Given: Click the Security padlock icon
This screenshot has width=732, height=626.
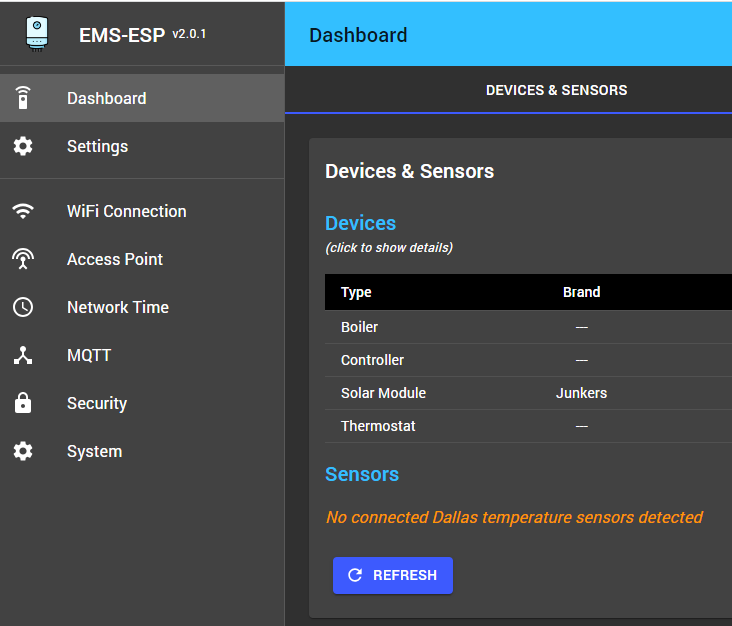Looking at the screenshot, I should [x=23, y=403].
